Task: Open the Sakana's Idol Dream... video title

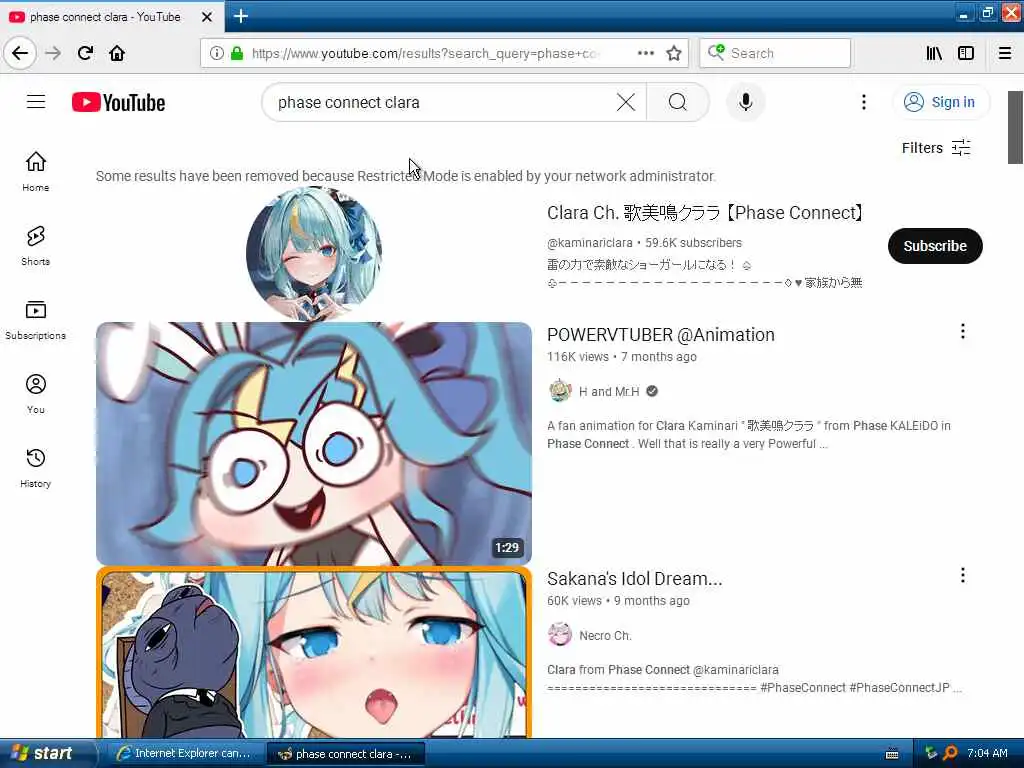Action: (x=635, y=579)
